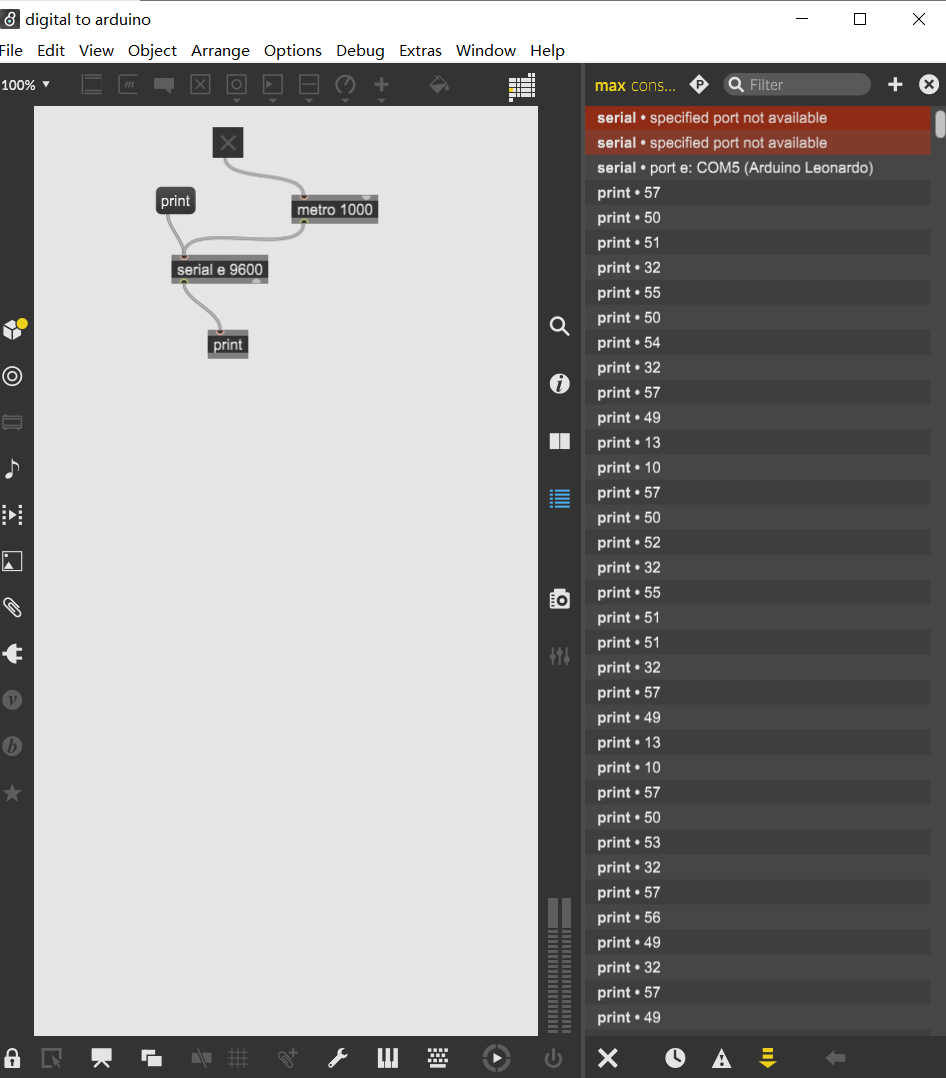Toggle show object errors warning triangle
Screen dimensions: 946x1078
[721, 1058]
